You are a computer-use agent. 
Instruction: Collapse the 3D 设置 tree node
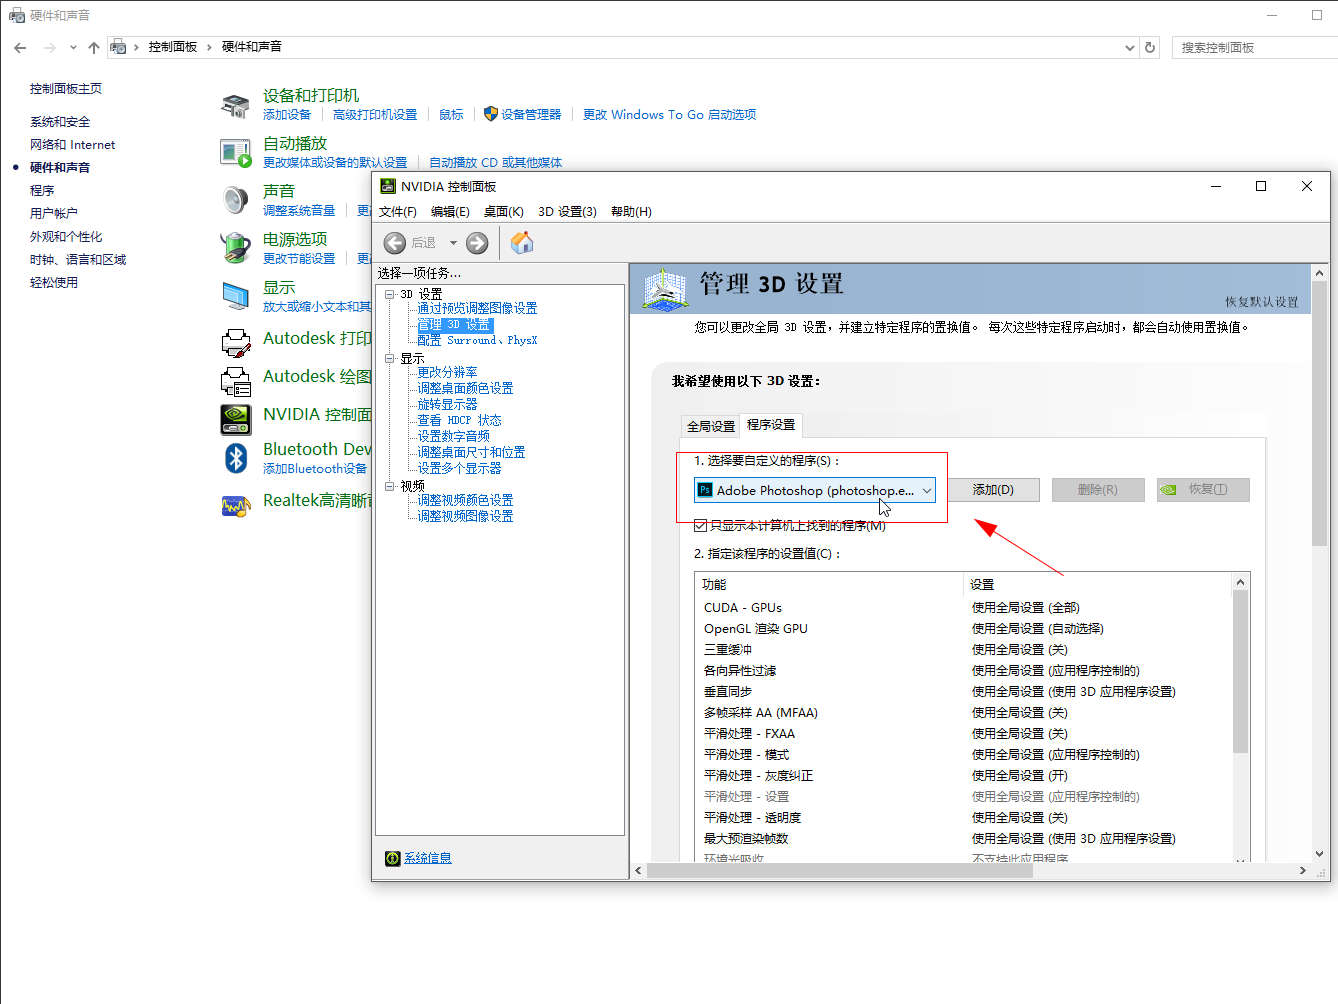tap(390, 294)
